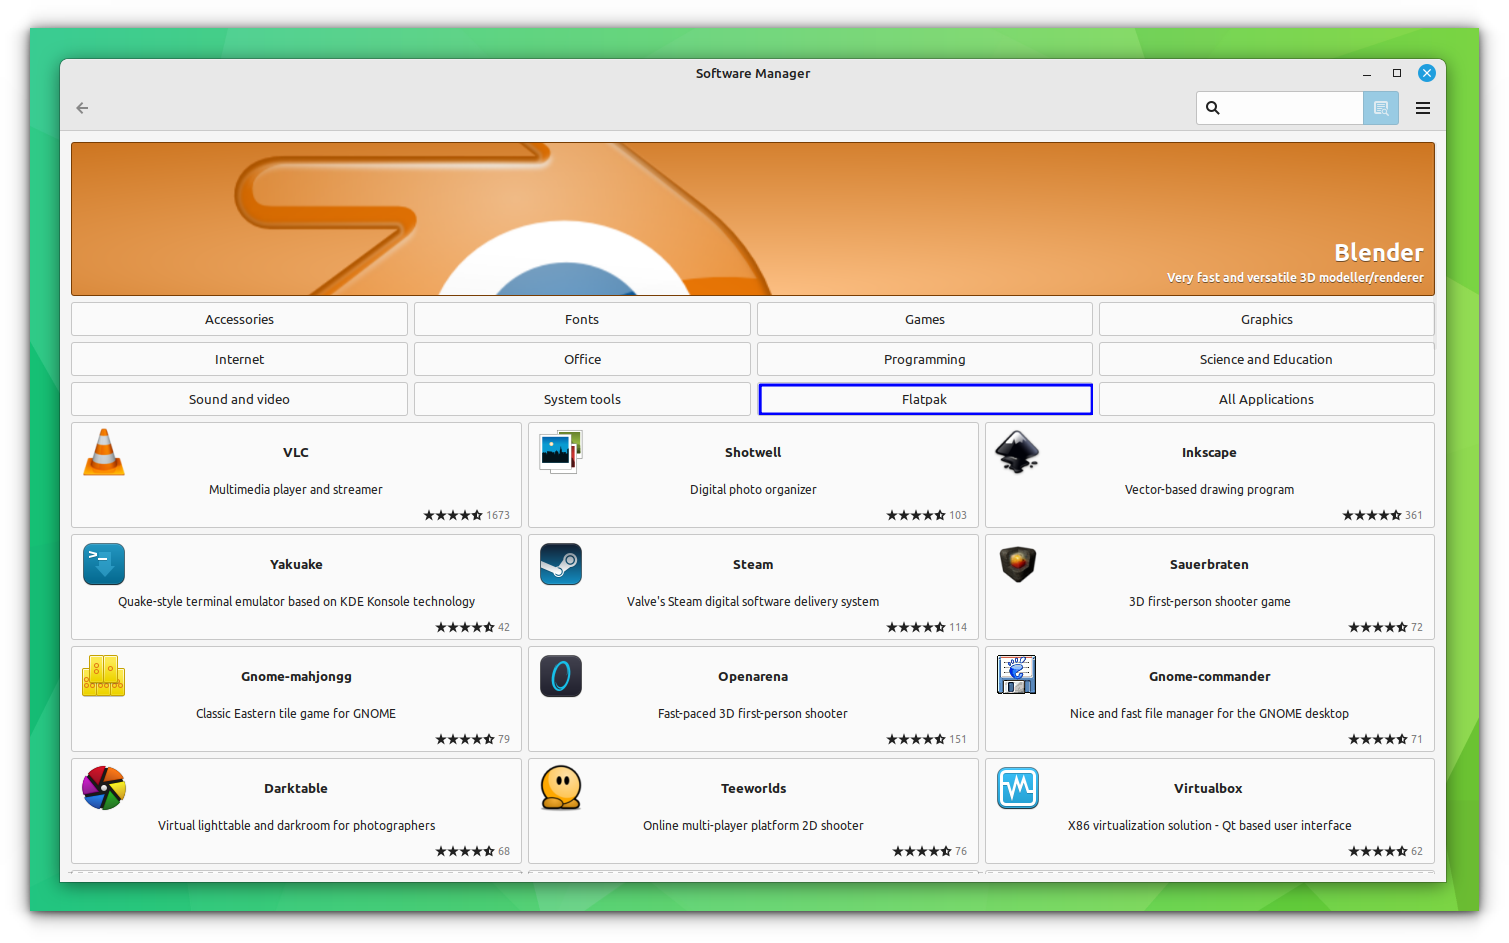Click the Darktable color-wheel icon
This screenshot has width=1509, height=943.
click(104, 788)
